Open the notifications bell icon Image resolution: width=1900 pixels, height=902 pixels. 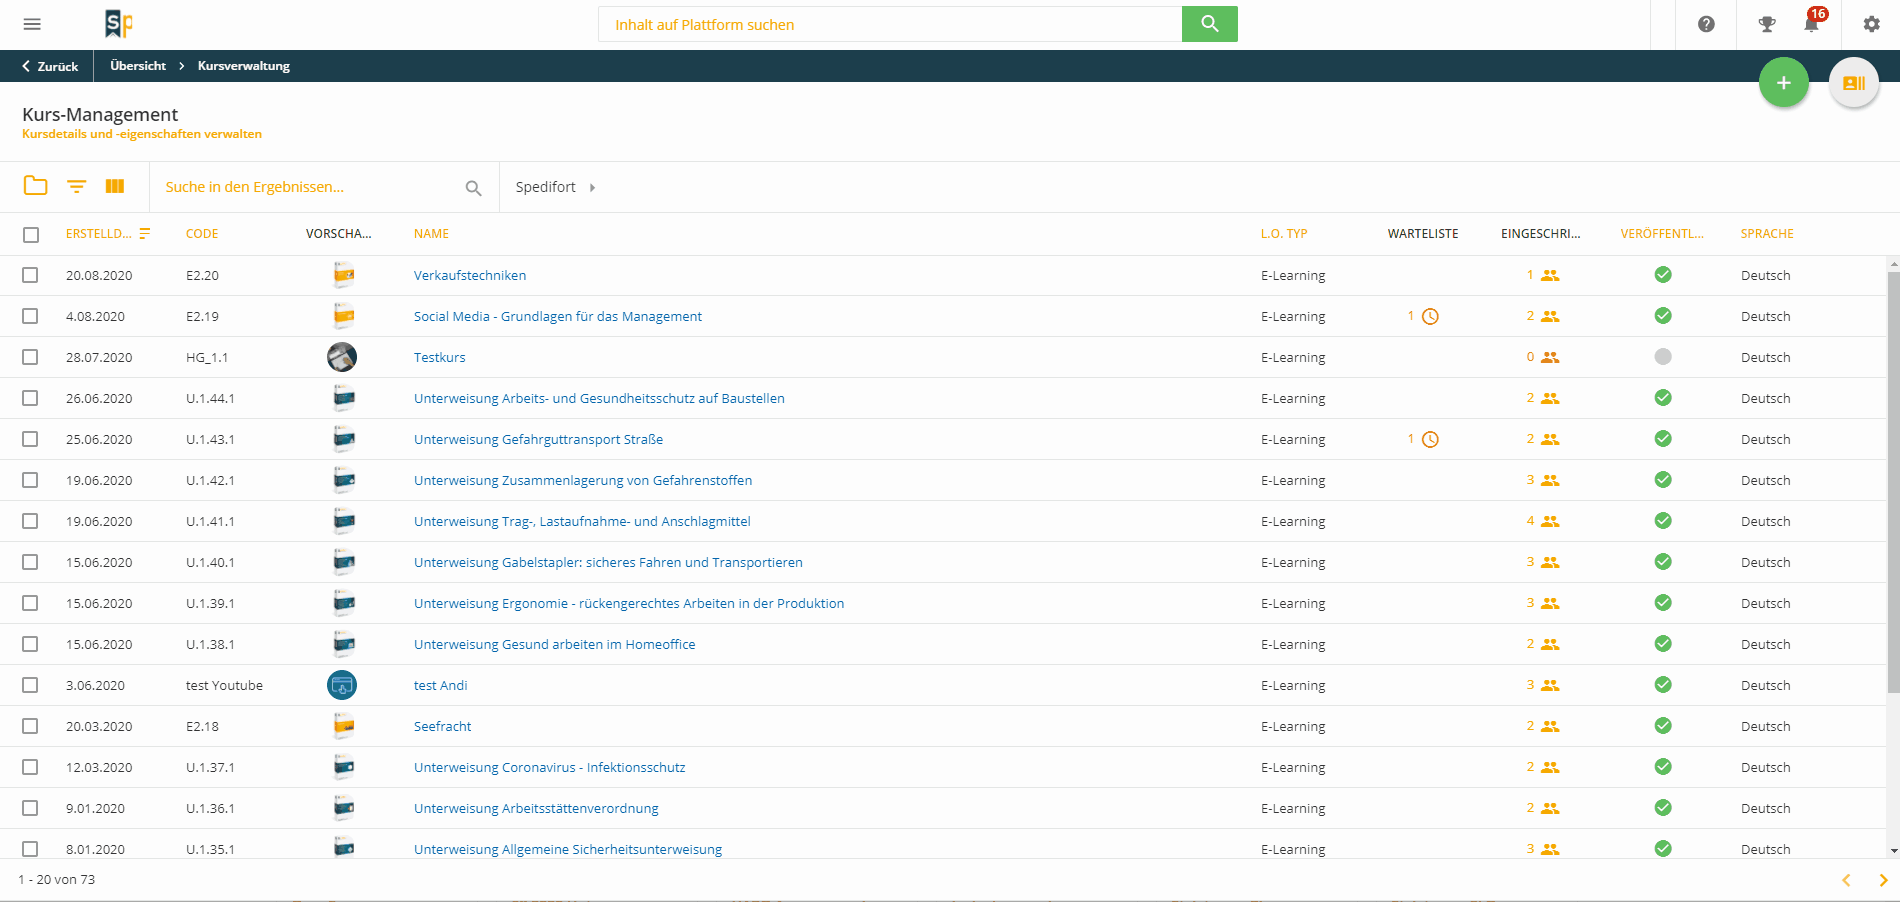pos(1811,24)
